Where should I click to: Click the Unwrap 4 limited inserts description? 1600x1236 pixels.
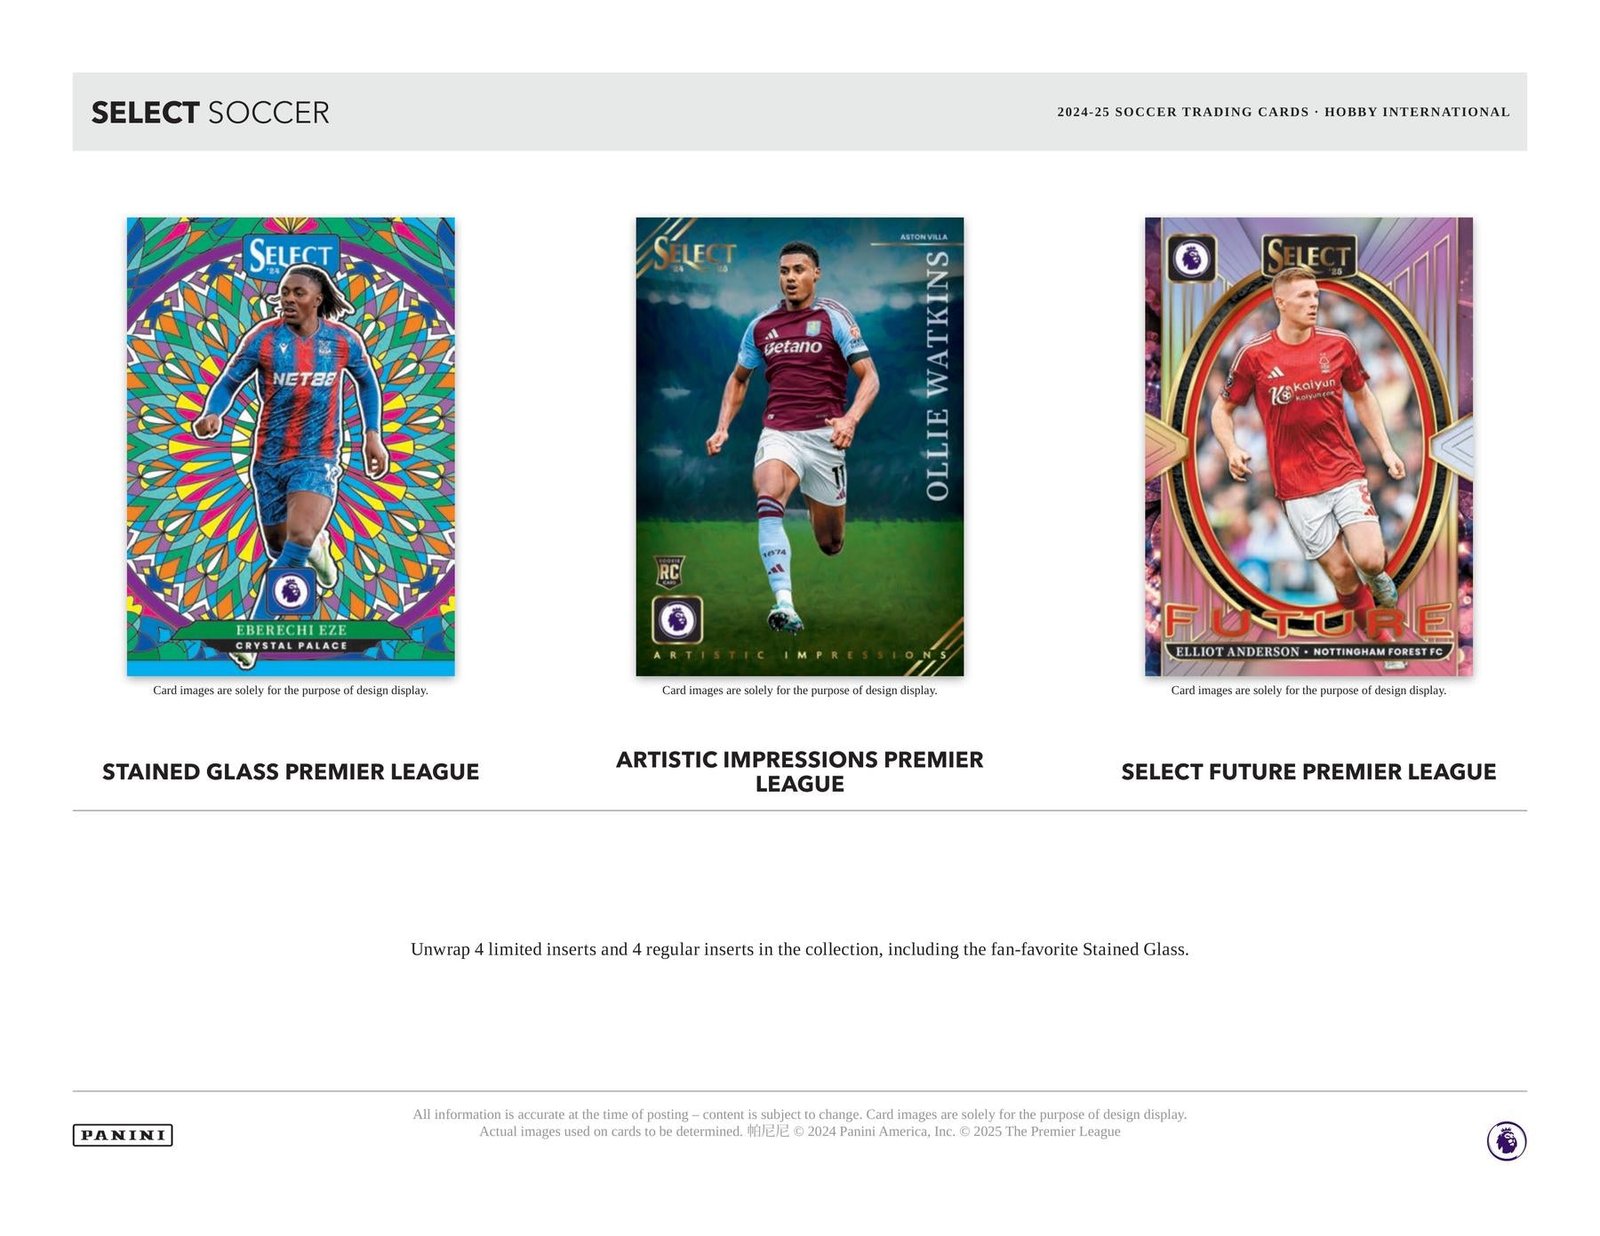click(800, 949)
